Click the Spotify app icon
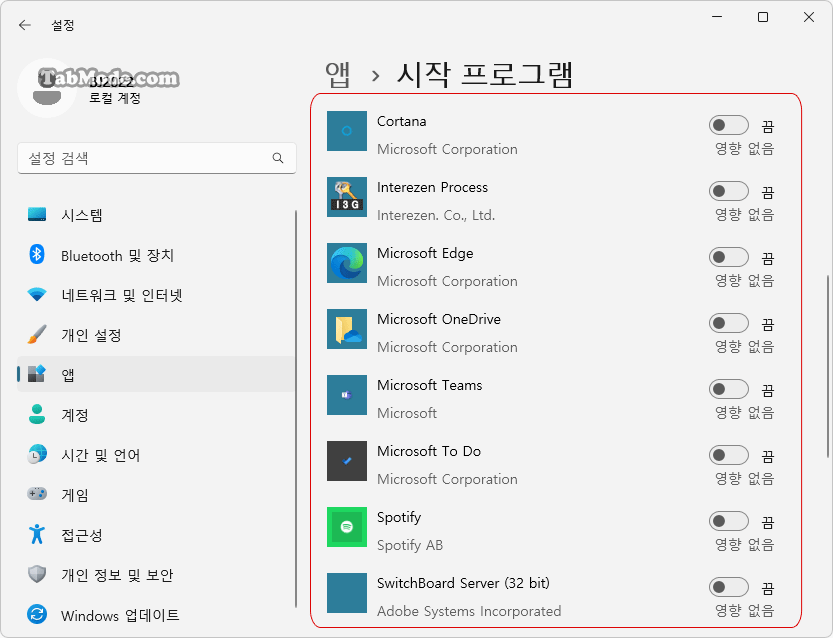 [x=347, y=527]
